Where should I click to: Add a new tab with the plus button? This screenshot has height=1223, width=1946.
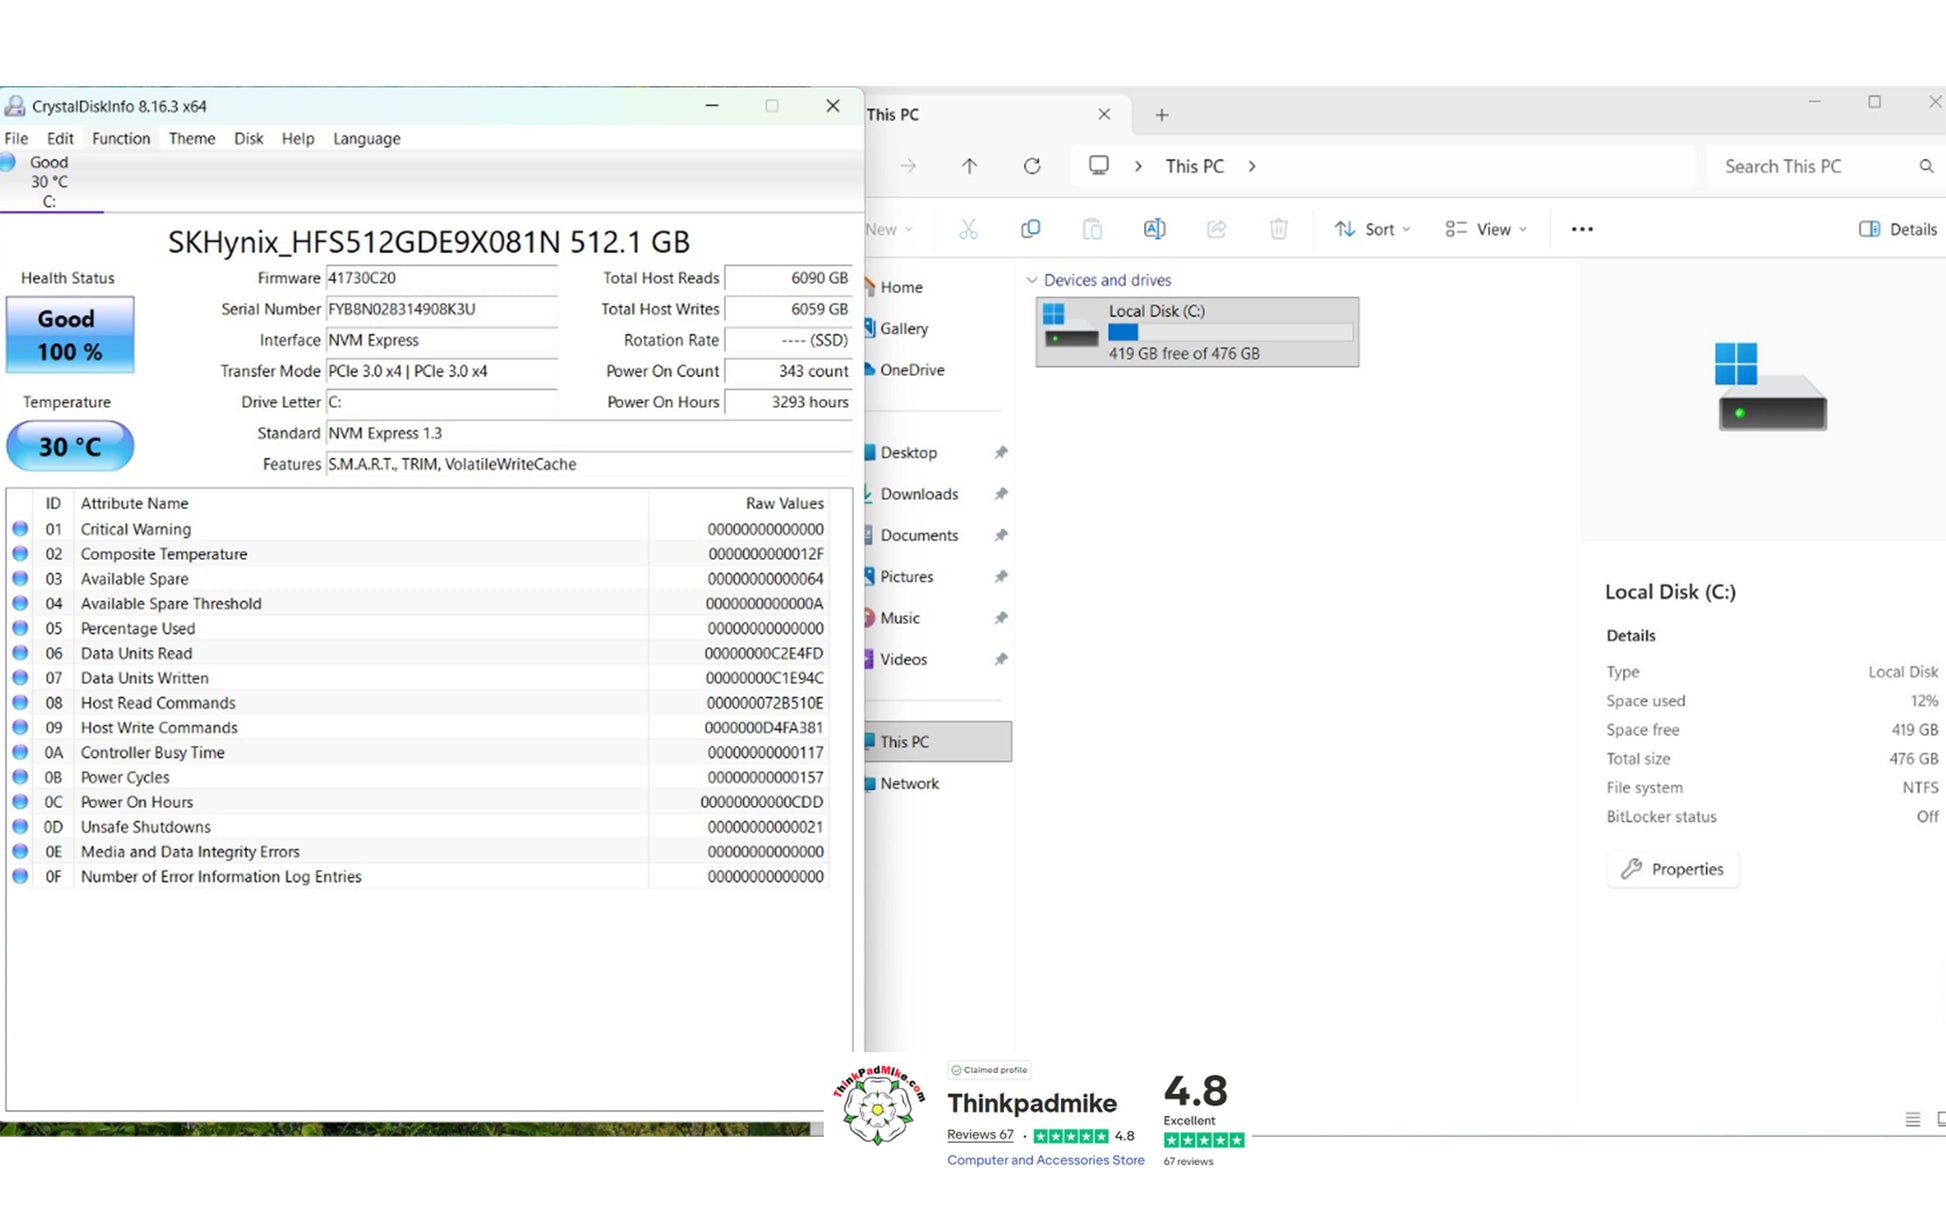[x=1161, y=115]
